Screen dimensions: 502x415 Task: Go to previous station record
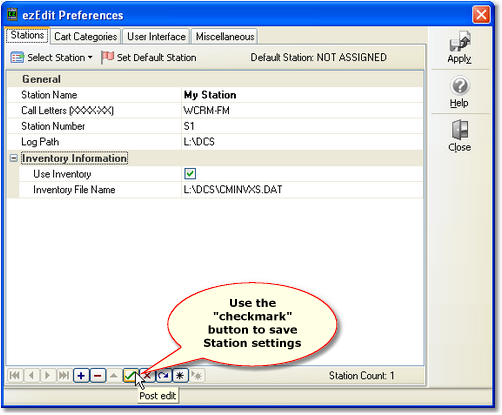click(31, 376)
